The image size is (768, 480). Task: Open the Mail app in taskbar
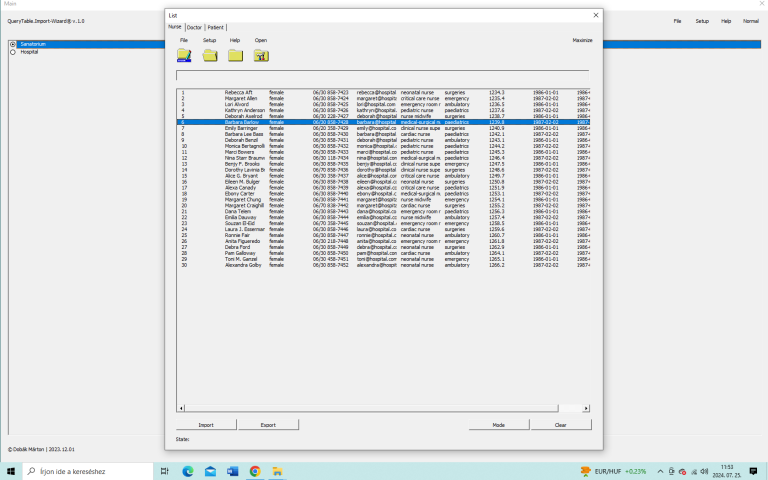[210, 471]
